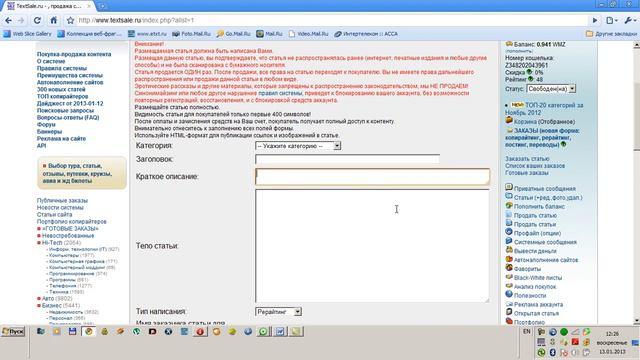
Task: Switch EN keyboard language indicator
Action: coord(527,332)
